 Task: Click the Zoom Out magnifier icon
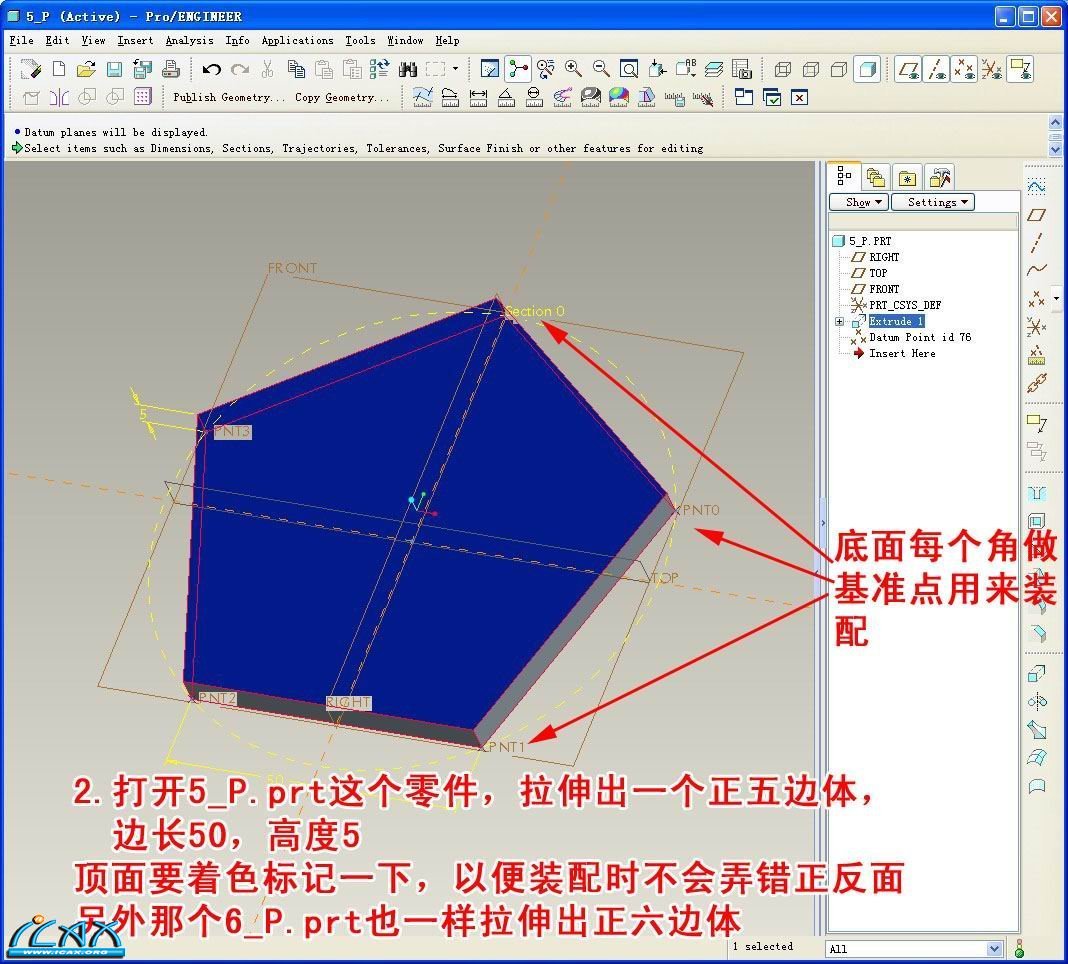click(x=601, y=69)
